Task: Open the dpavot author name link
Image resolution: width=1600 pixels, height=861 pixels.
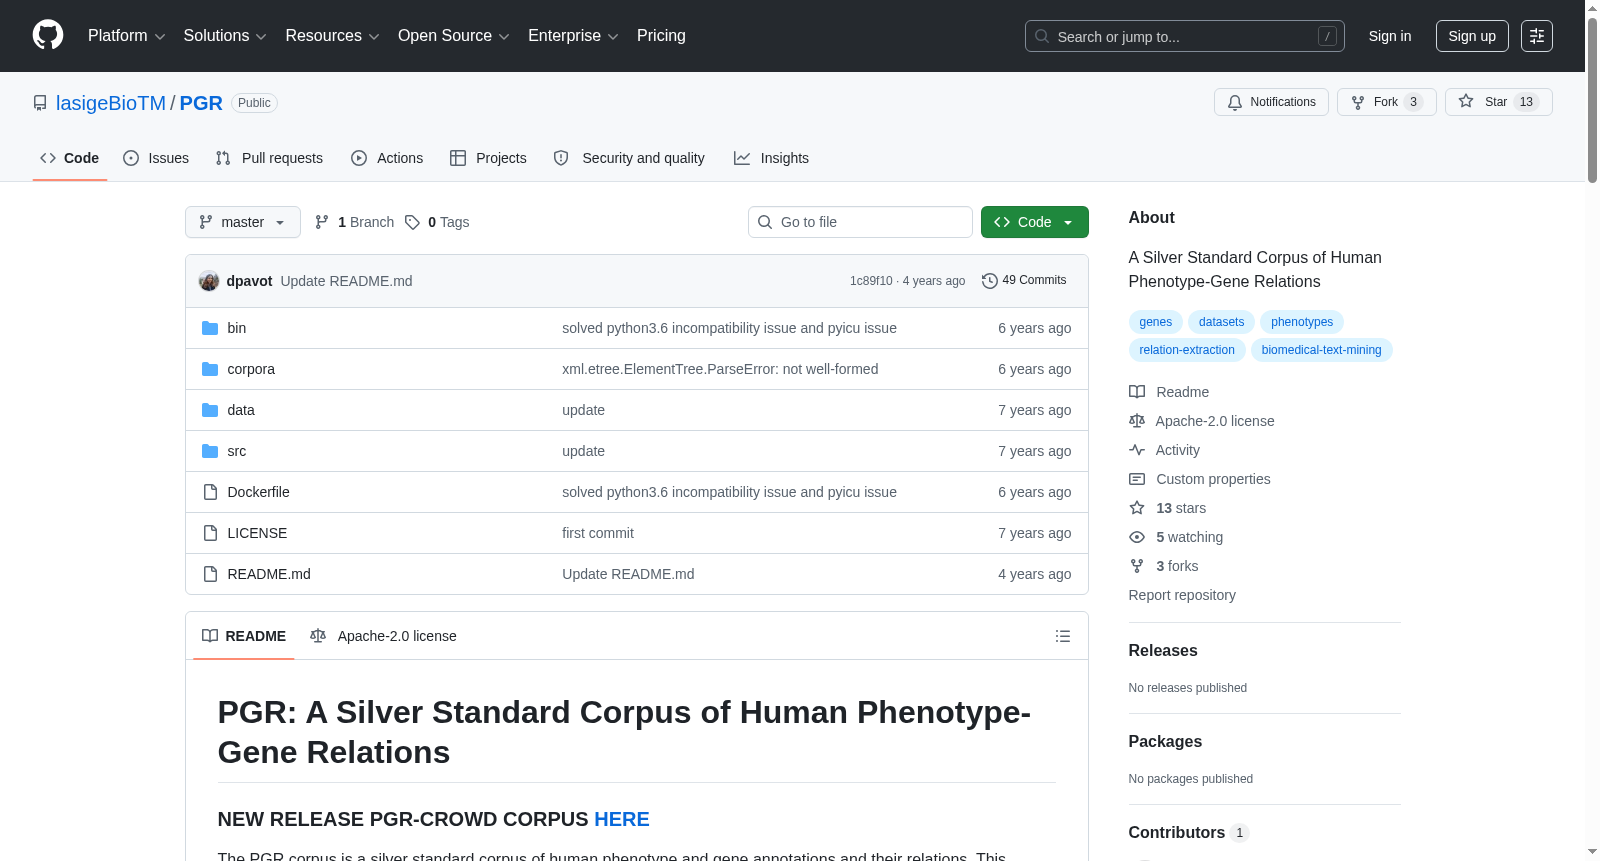Action: pos(249,281)
